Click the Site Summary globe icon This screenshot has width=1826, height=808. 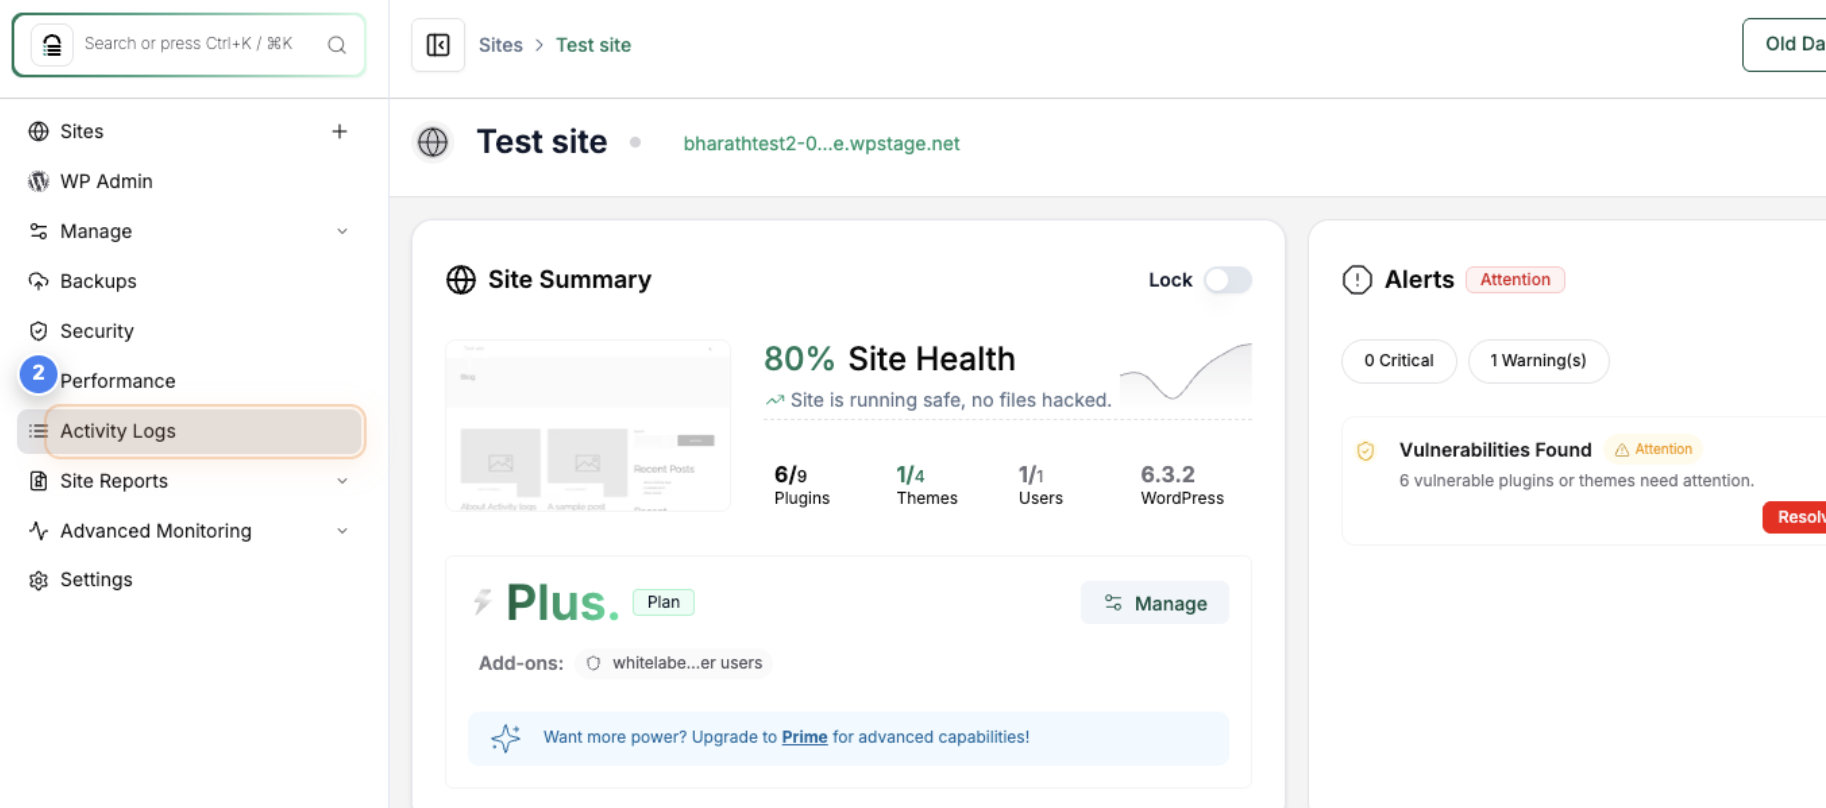coord(461,280)
